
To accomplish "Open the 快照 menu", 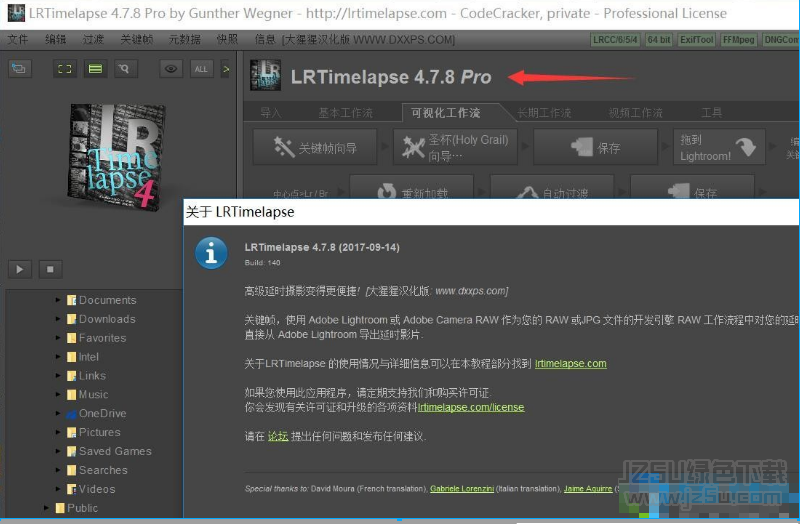I will 228,39.
